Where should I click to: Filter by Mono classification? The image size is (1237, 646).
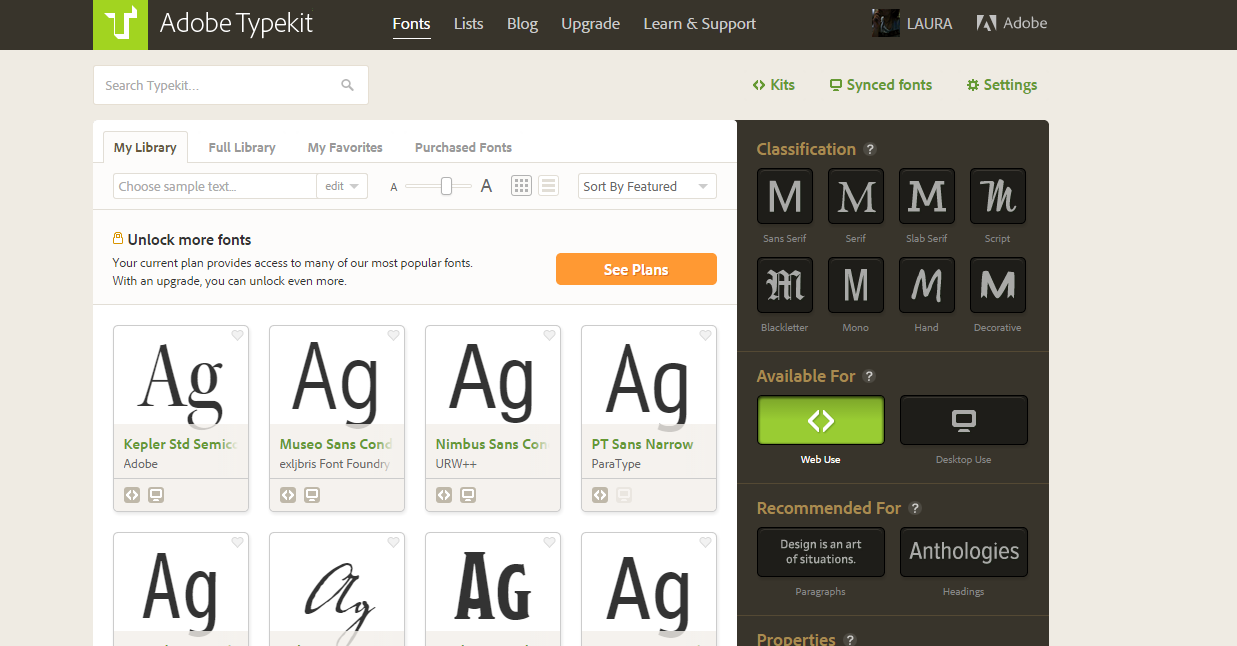856,285
